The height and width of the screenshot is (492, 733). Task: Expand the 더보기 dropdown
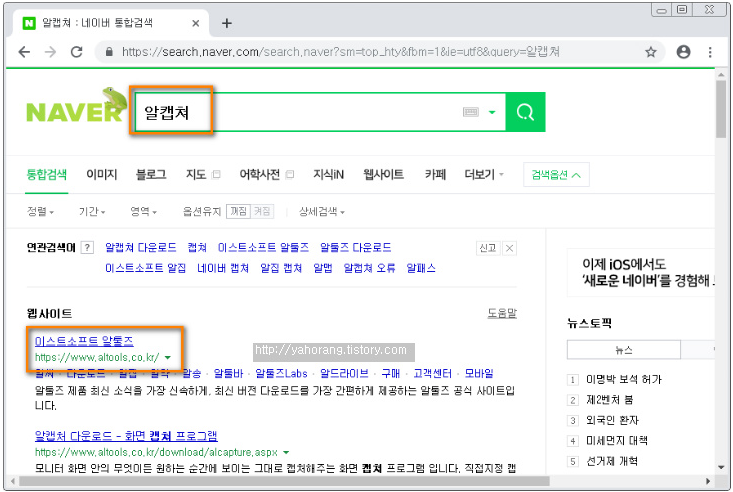(484, 175)
